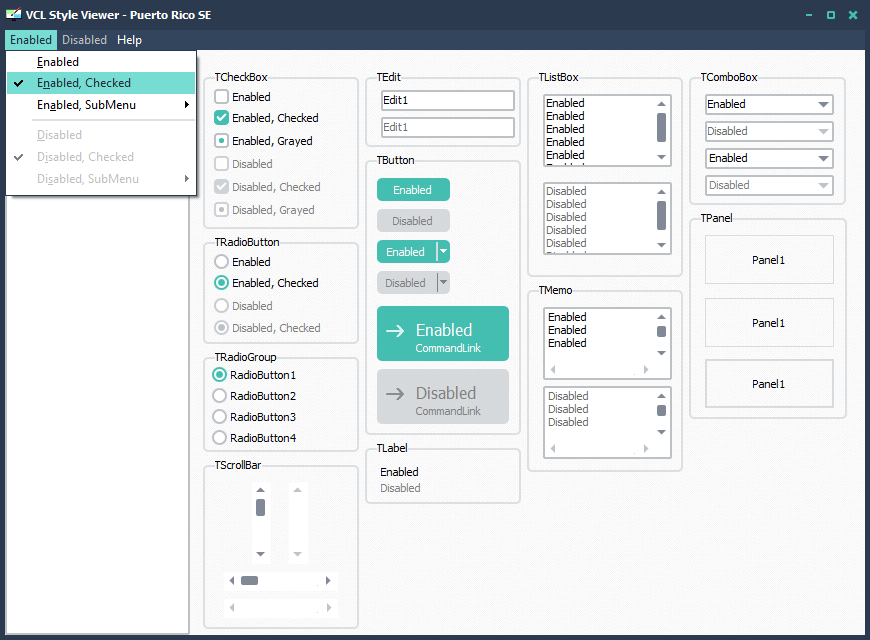Click the top Panel1 in TPanel

tap(769, 260)
